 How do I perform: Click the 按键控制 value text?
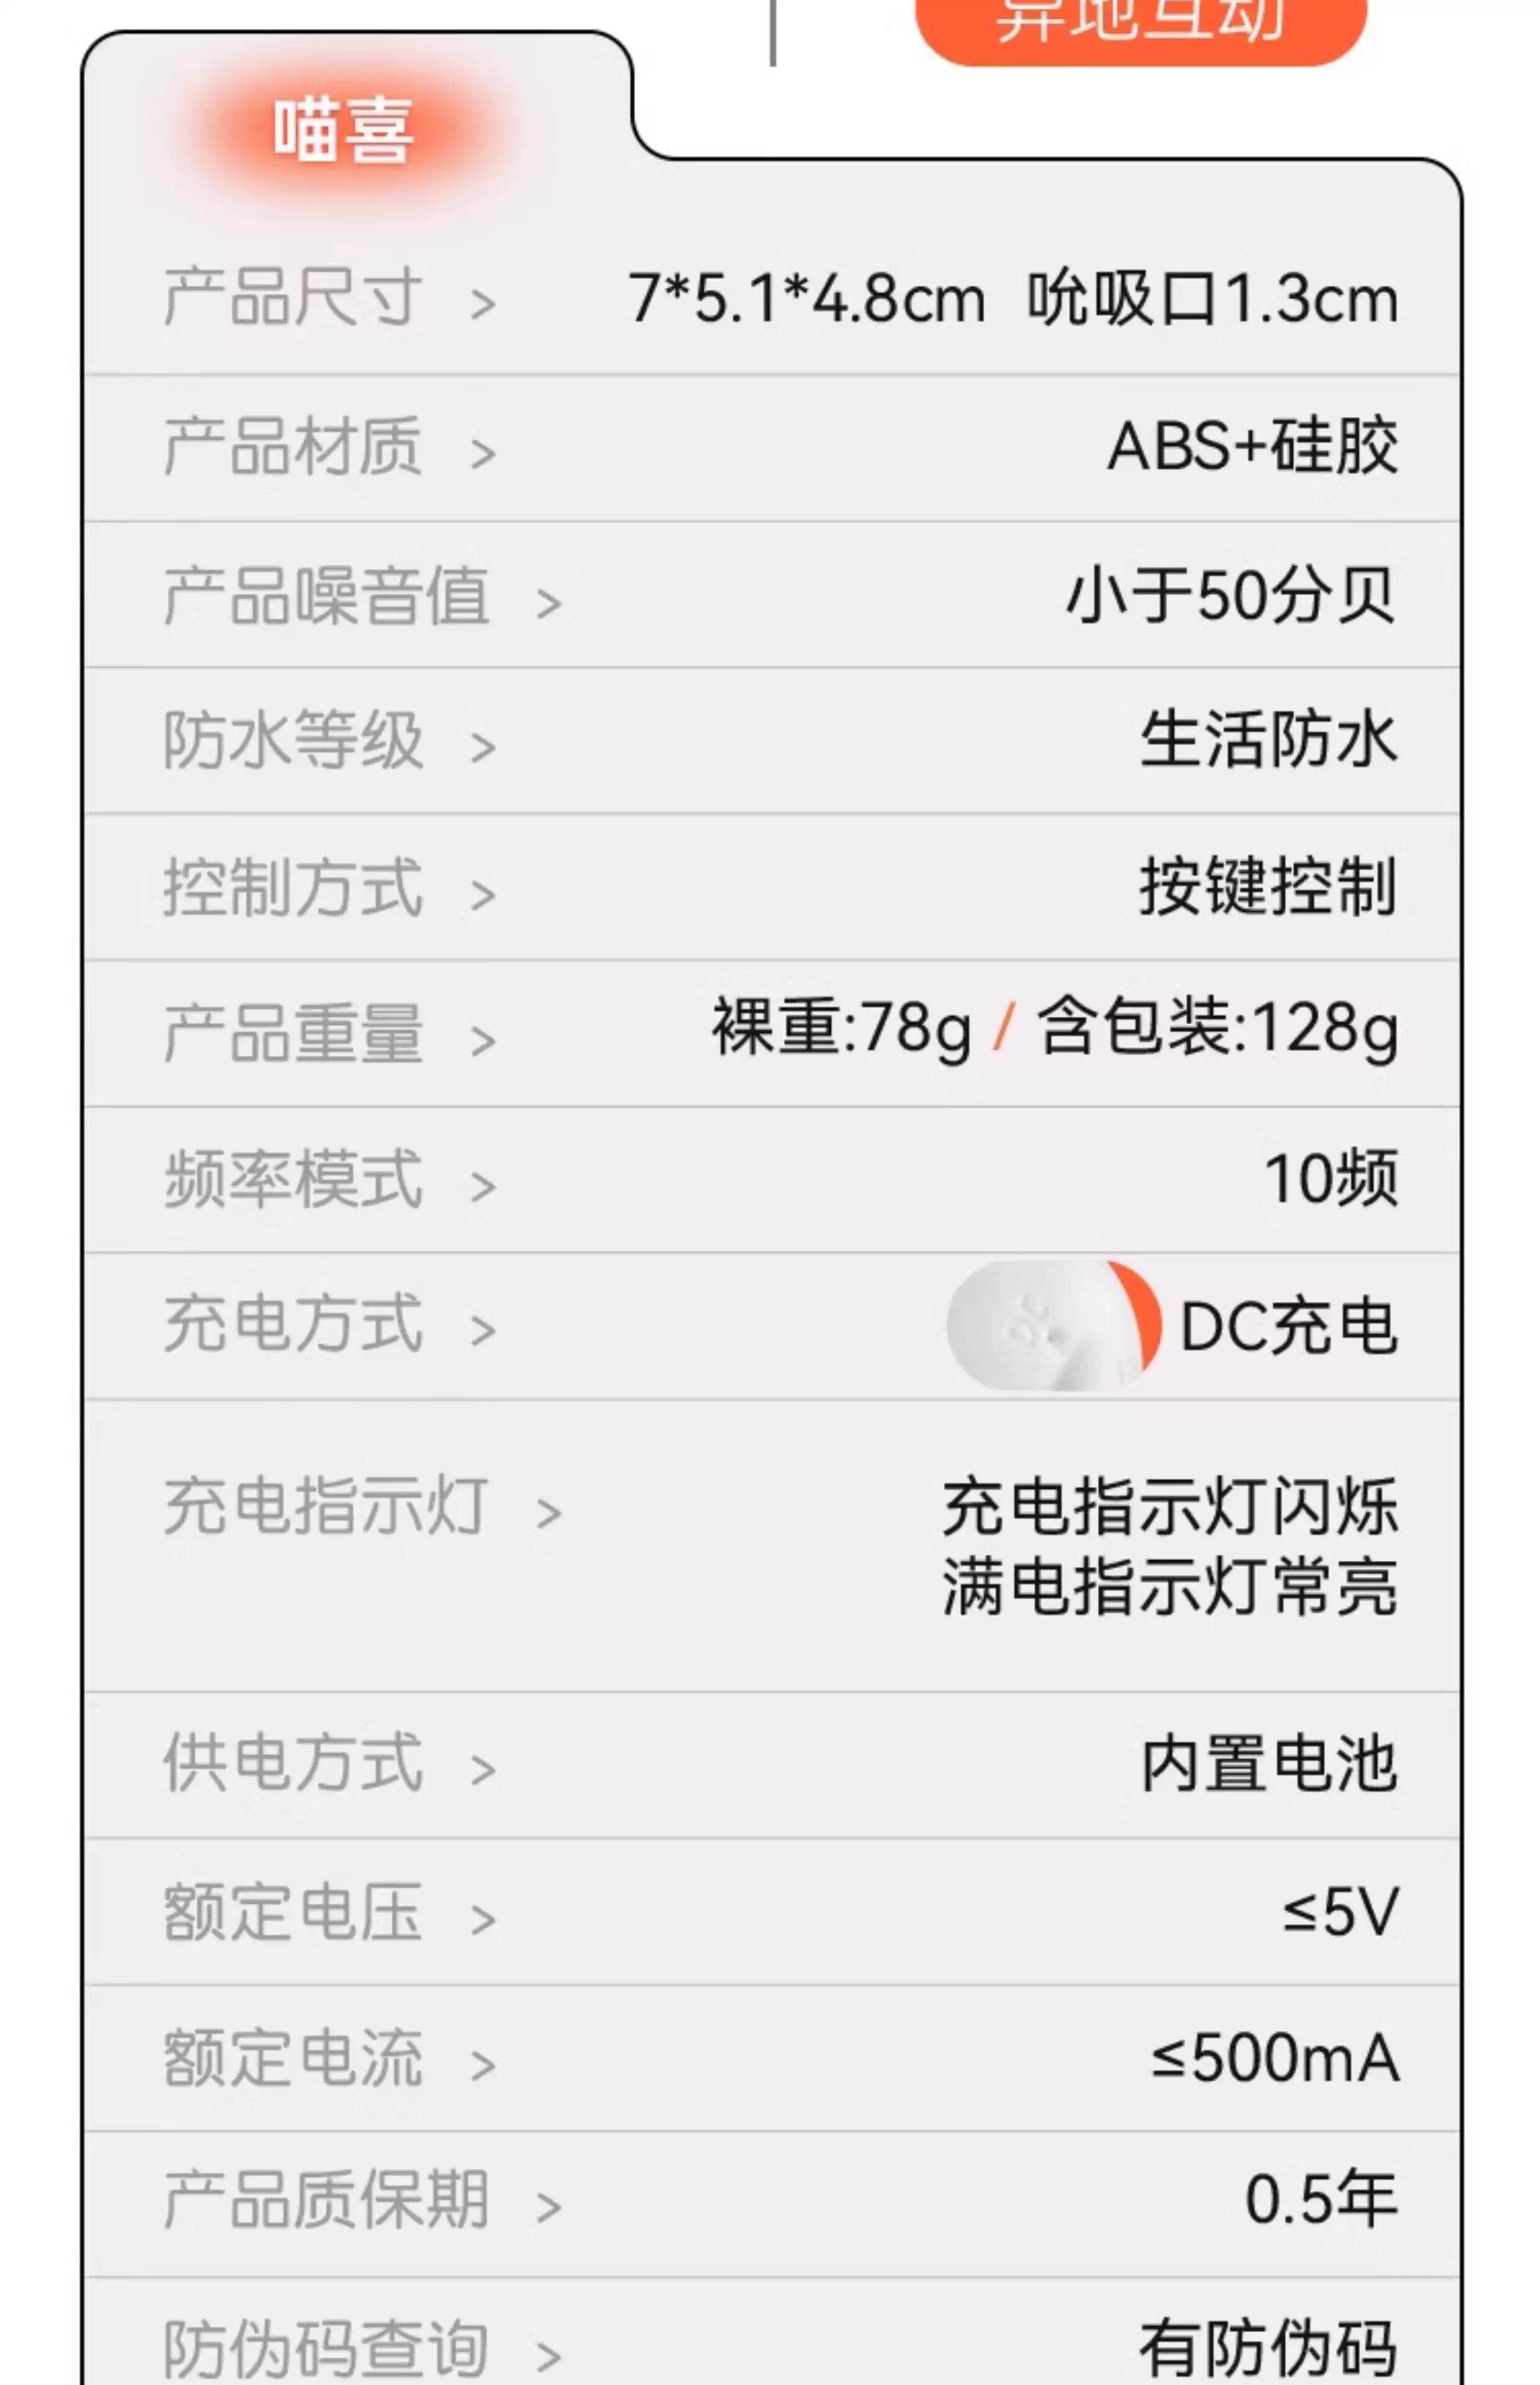pos(1267,887)
